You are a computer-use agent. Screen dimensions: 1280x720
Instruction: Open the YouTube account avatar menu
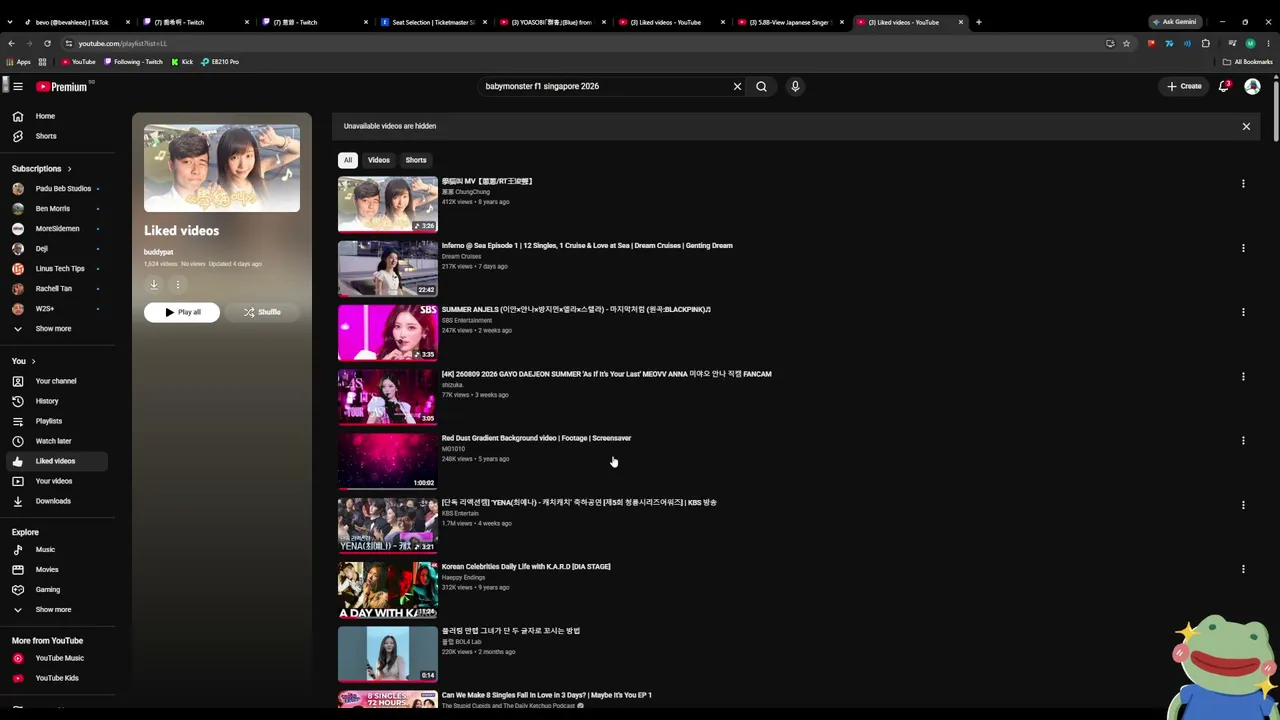click(x=1252, y=87)
